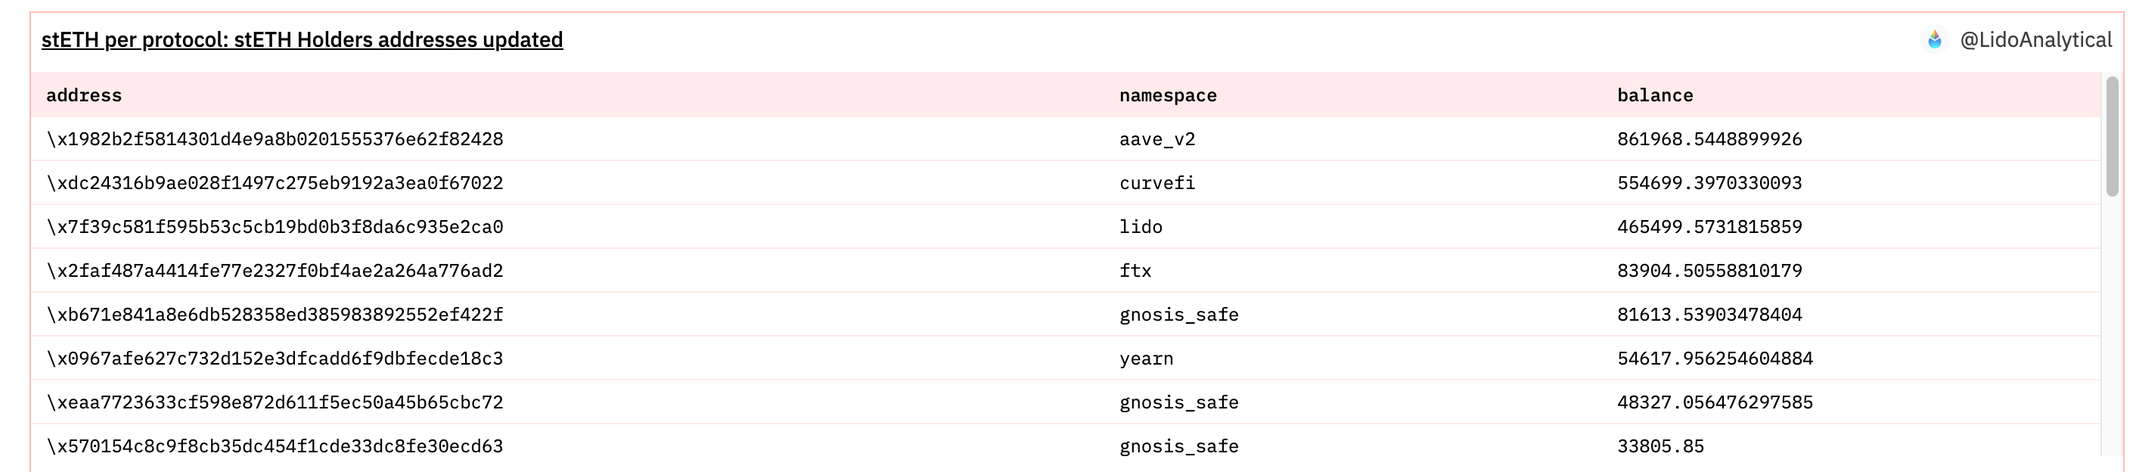Click gnosis_safe namespace in the 81613.53903478404 row

pyautogui.click(x=1179, y=315)
